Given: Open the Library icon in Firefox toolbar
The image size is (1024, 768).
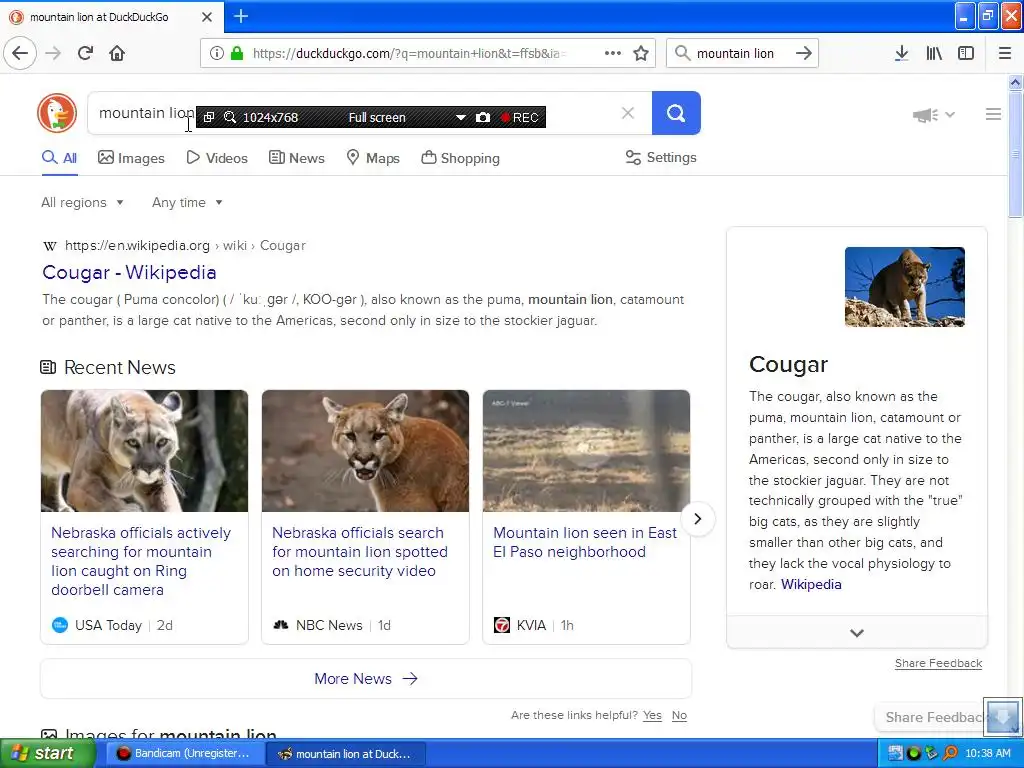Looking at the screenshot, I should [934, 54].
